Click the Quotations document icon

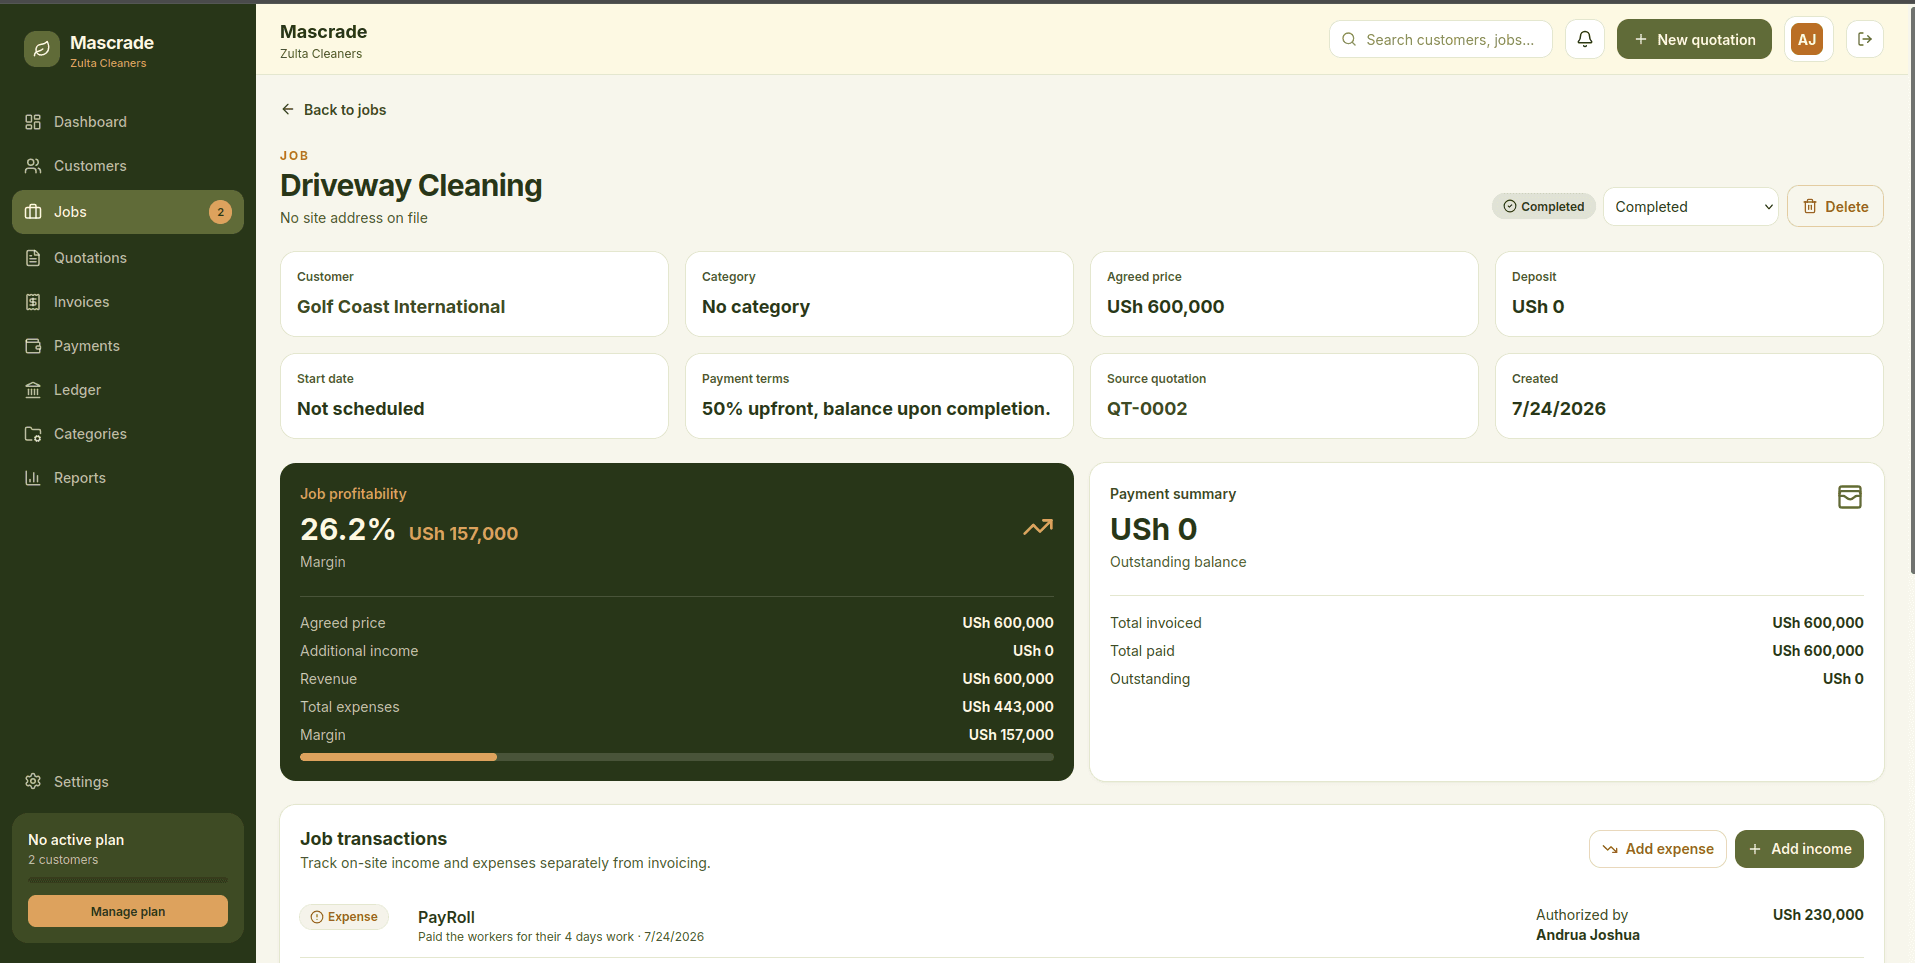click(33, 258)
